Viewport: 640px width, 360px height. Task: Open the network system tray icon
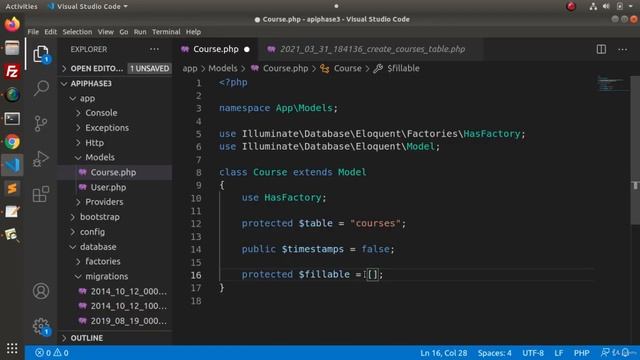(x=593, y=6)
